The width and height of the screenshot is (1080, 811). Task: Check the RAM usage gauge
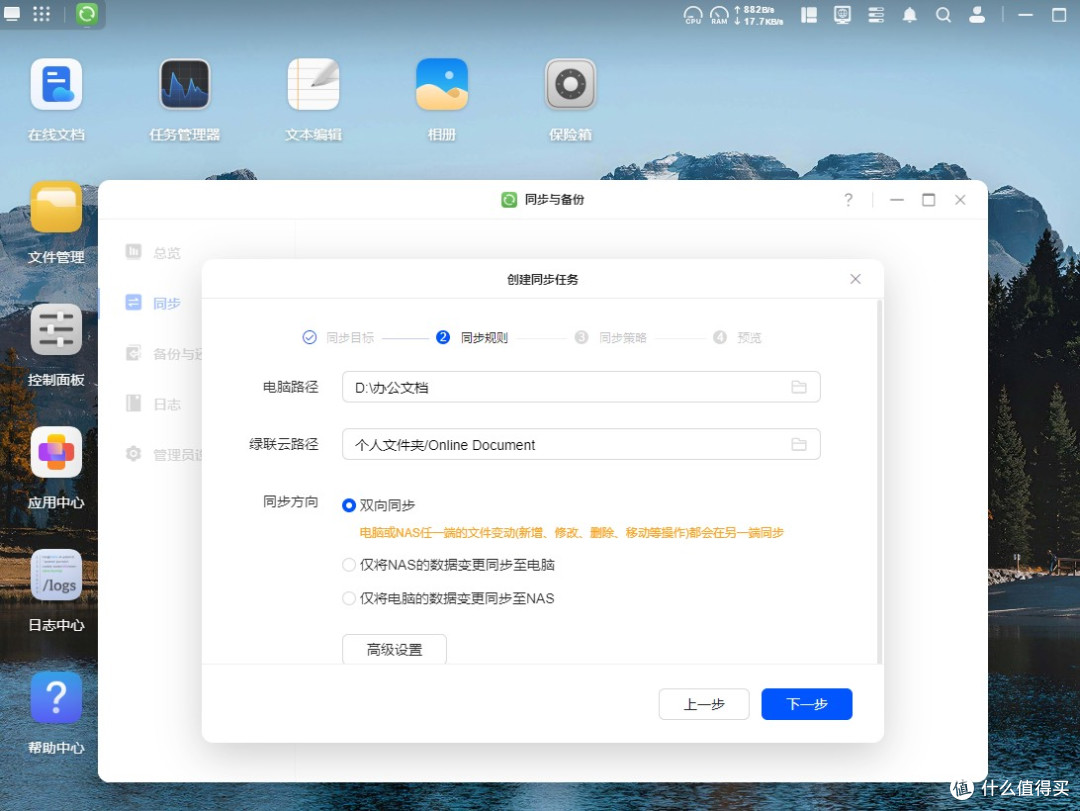(x=719, y=15)
